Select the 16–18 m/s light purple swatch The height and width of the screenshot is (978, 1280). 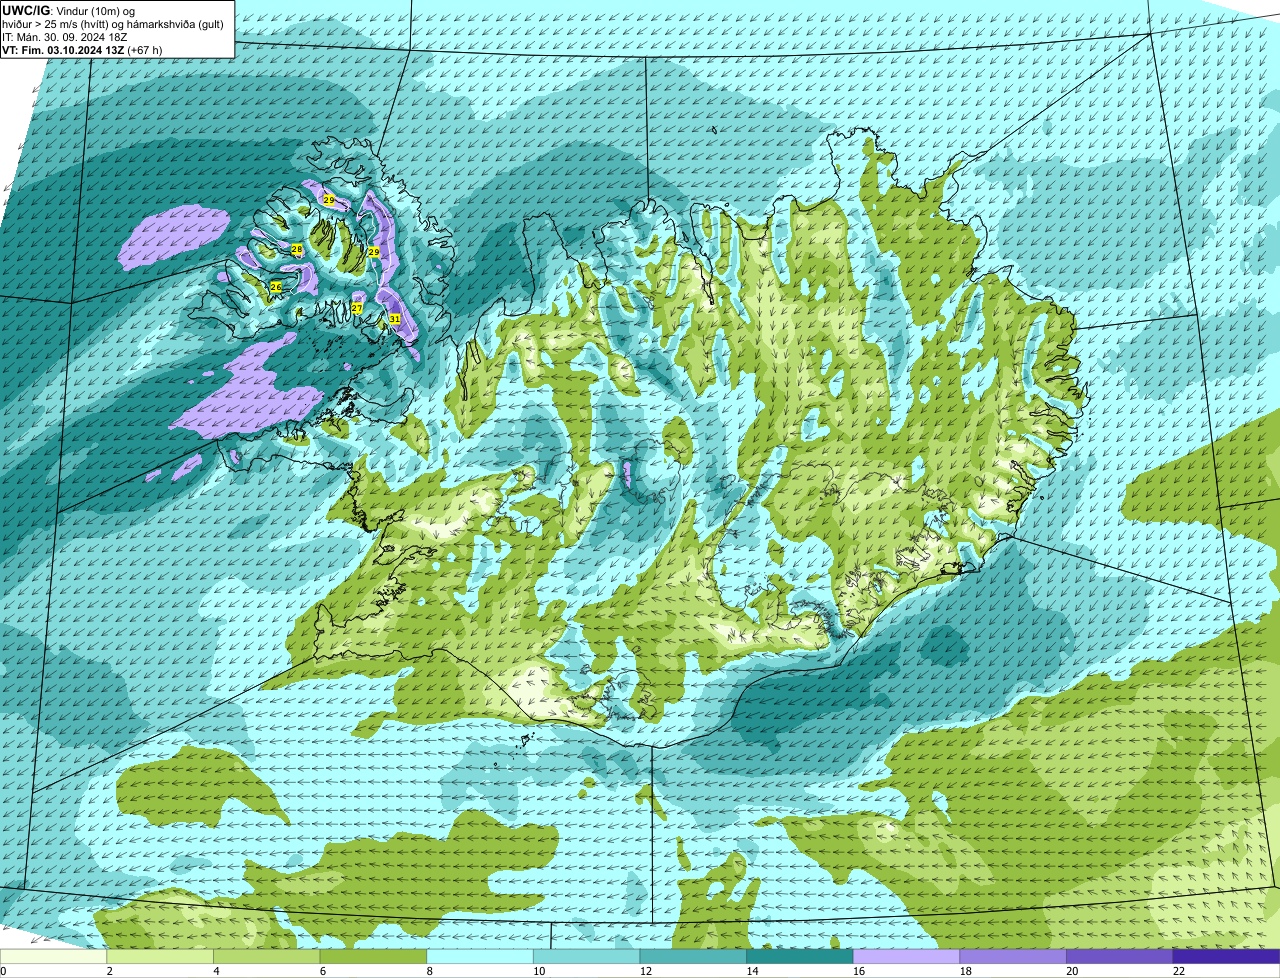tap(906, 956)
